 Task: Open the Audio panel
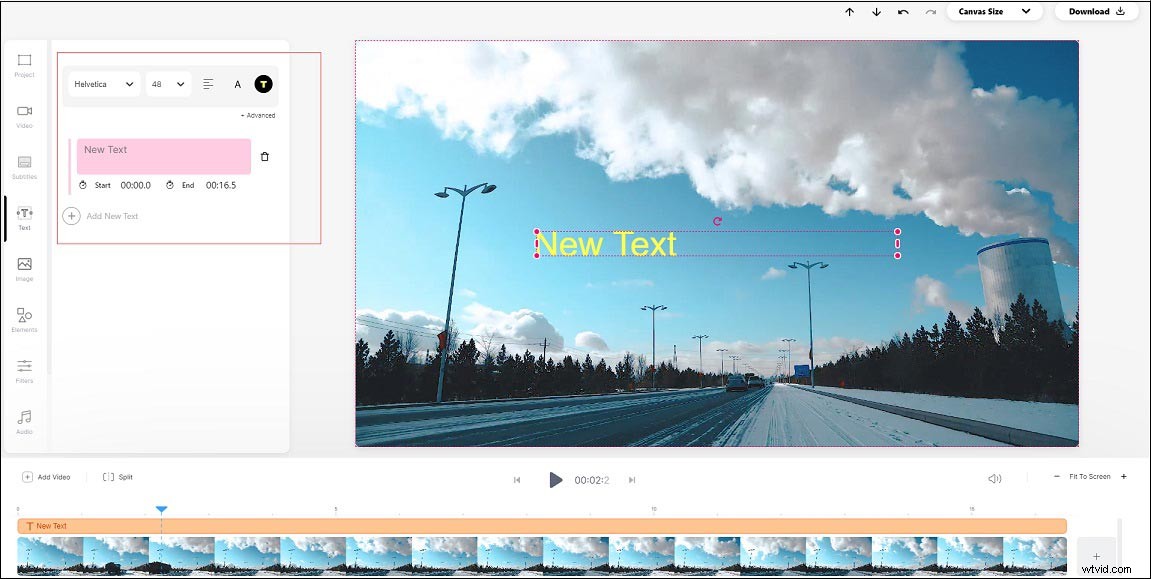tap(24, 422)
